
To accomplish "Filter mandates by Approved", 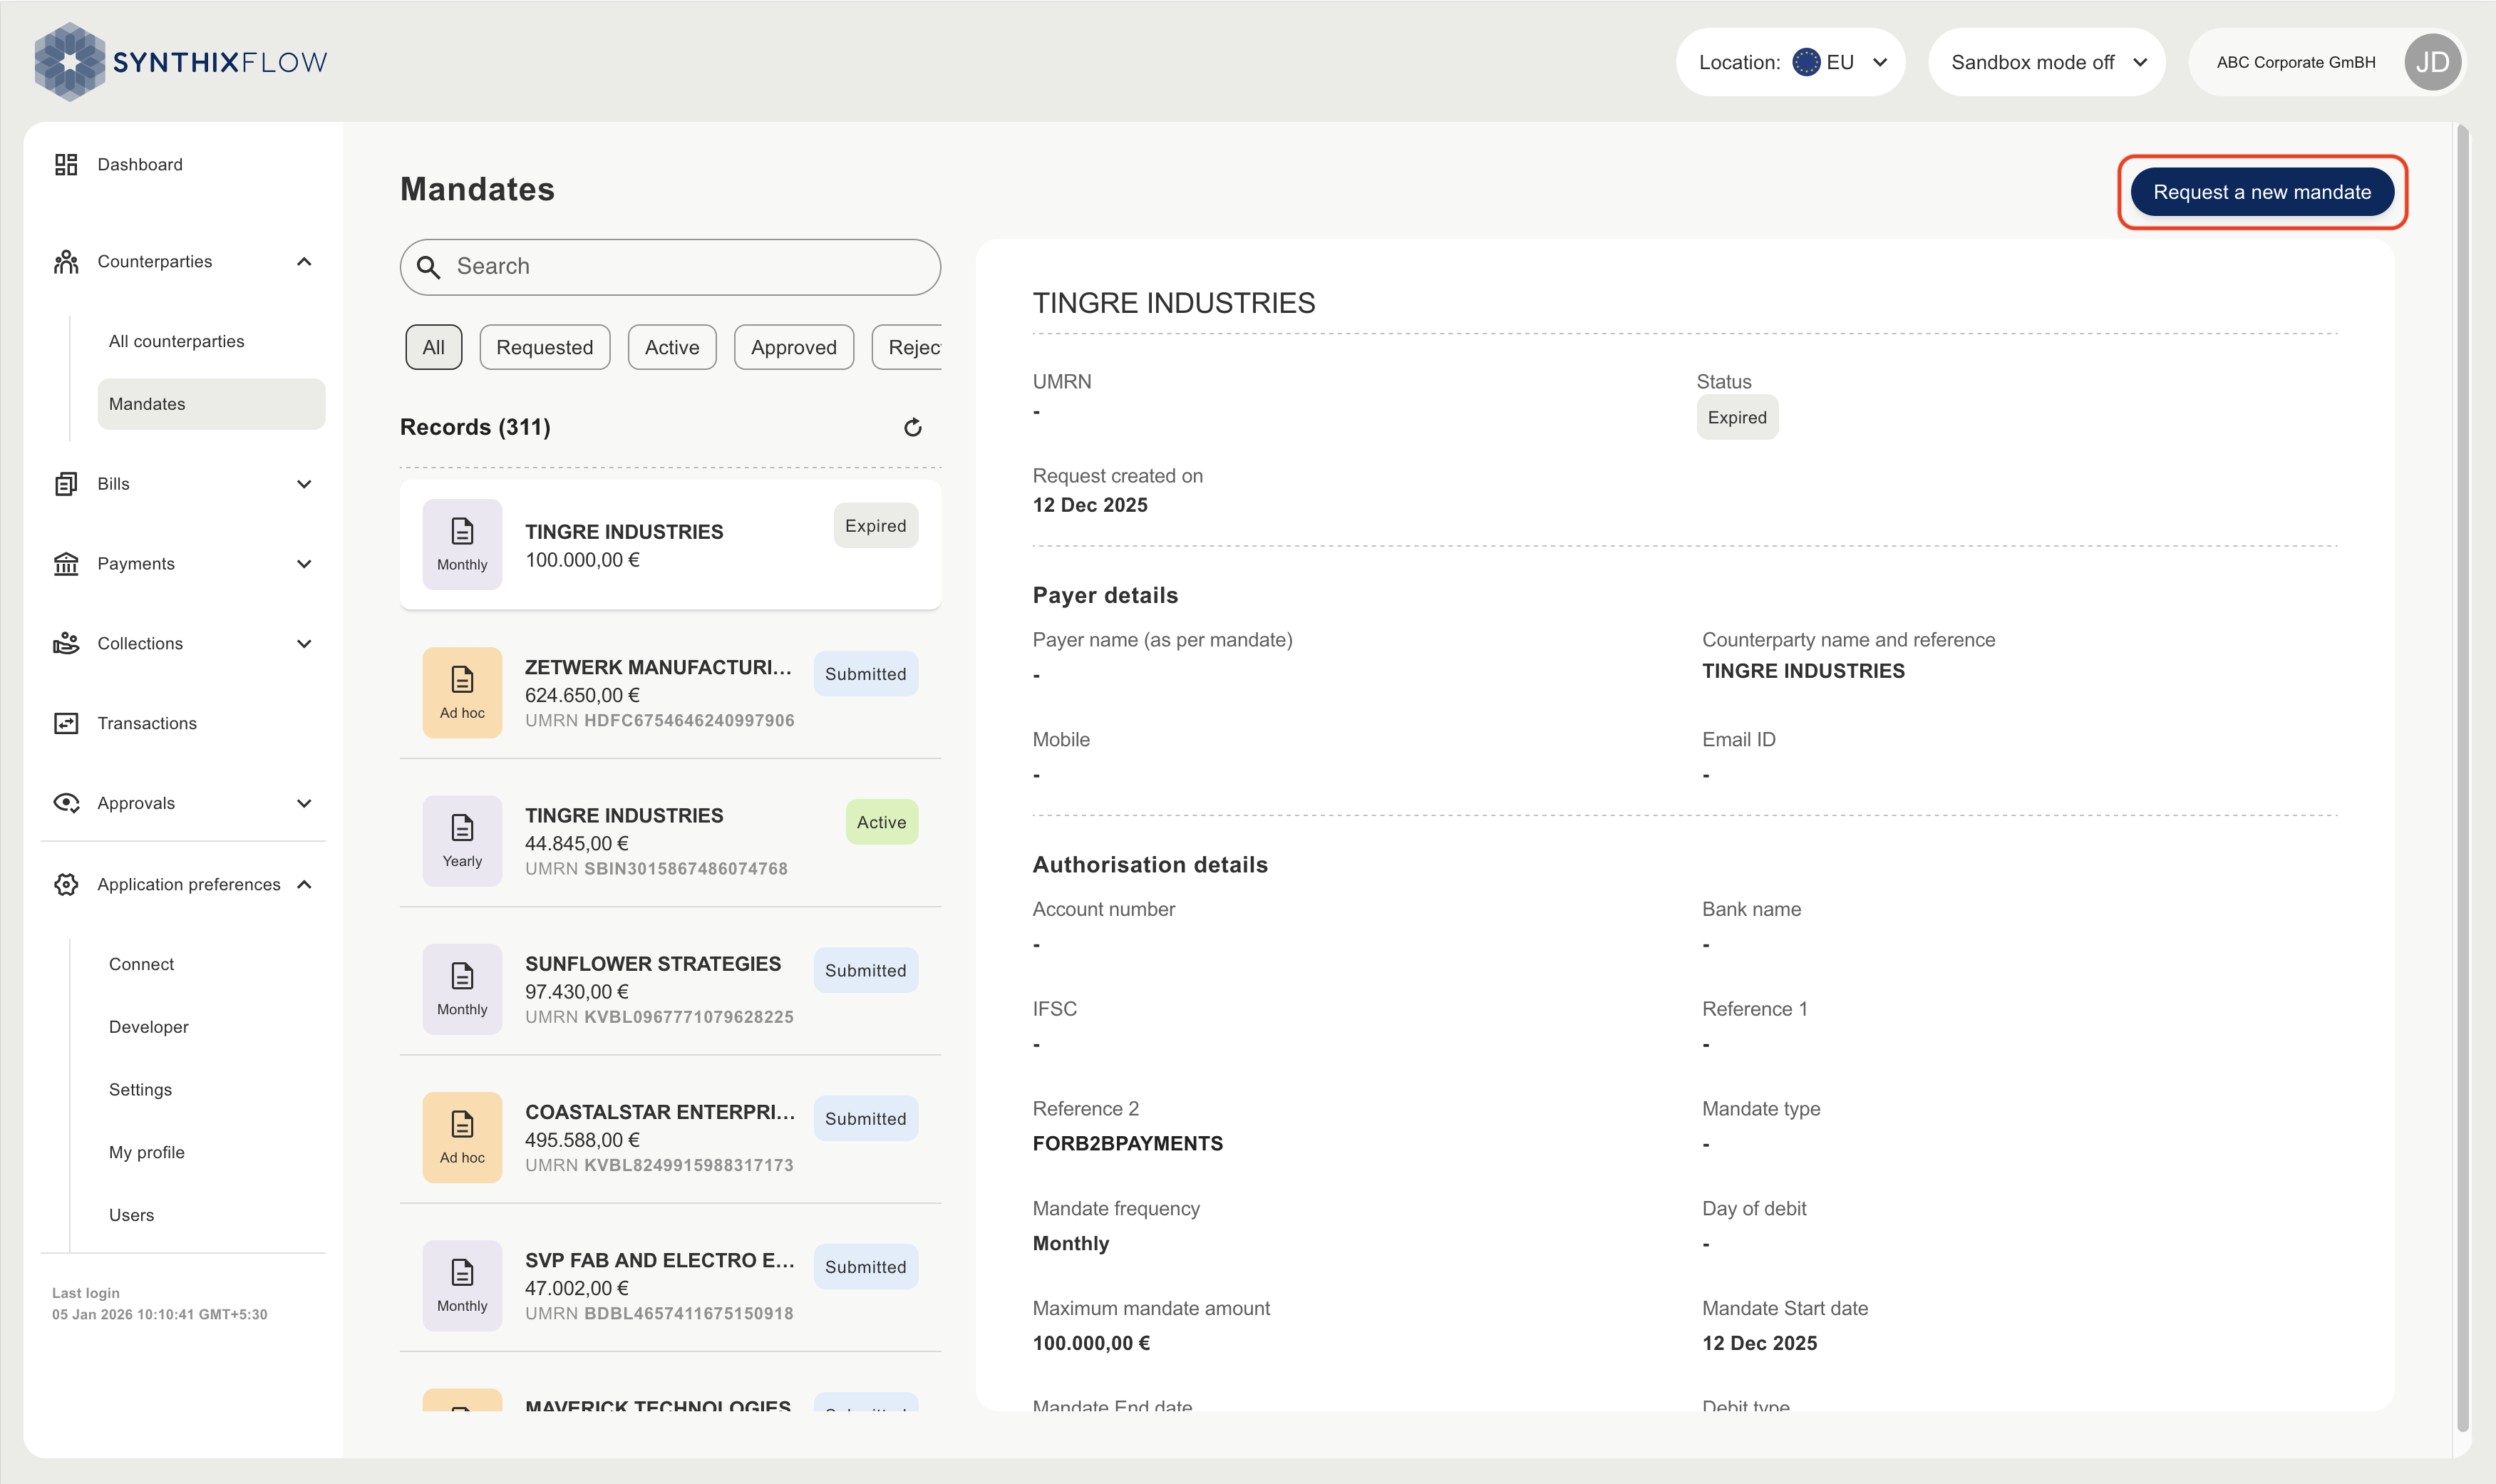I will 794,347.
